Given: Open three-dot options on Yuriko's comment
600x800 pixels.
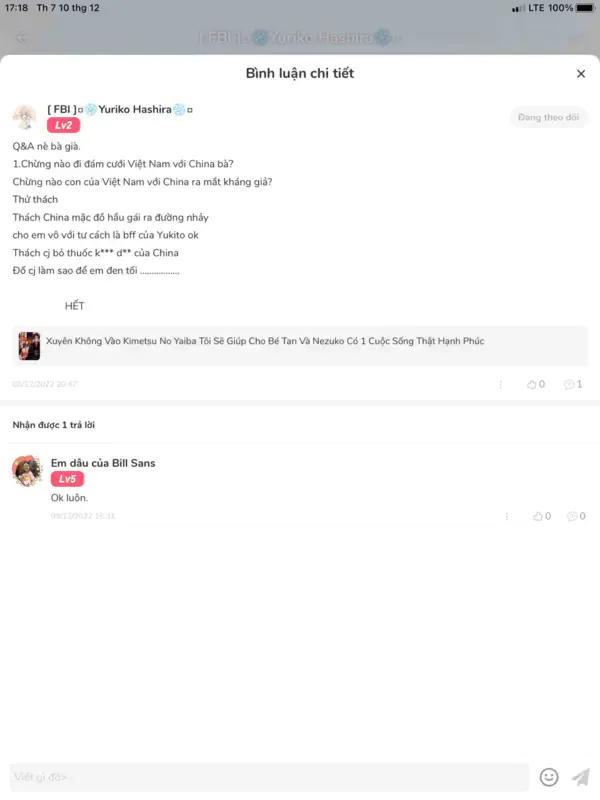Looking at the screenshot, I should click(501, 384).
